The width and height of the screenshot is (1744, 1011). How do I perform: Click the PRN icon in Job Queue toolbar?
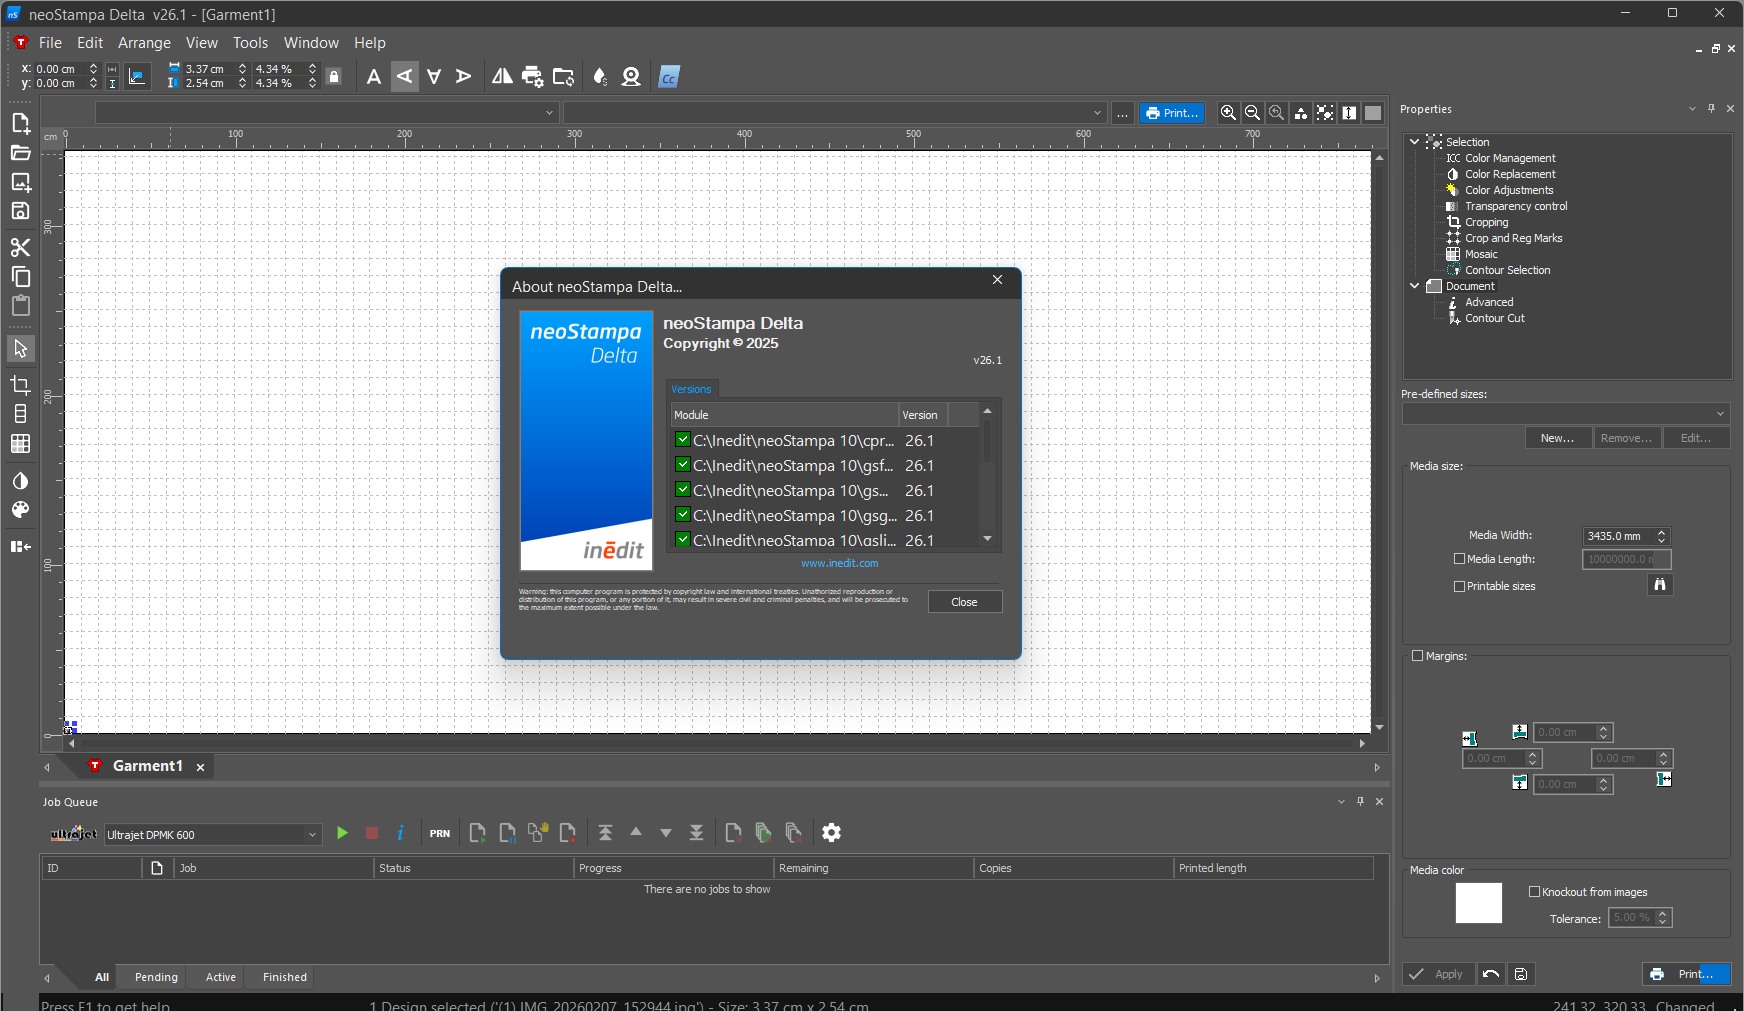[440, 833]
